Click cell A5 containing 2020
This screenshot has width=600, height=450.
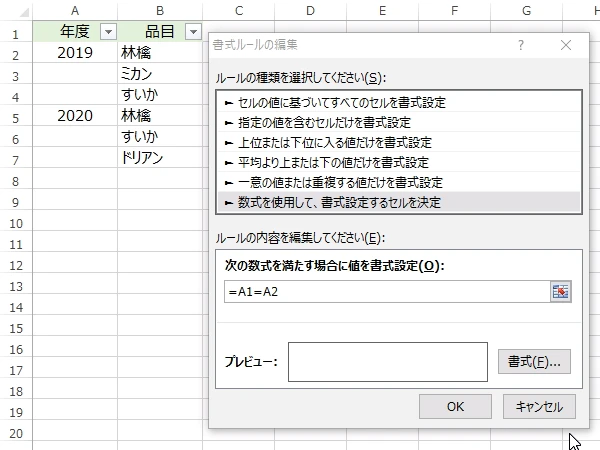pyautogui.click(x=75, y=116)
